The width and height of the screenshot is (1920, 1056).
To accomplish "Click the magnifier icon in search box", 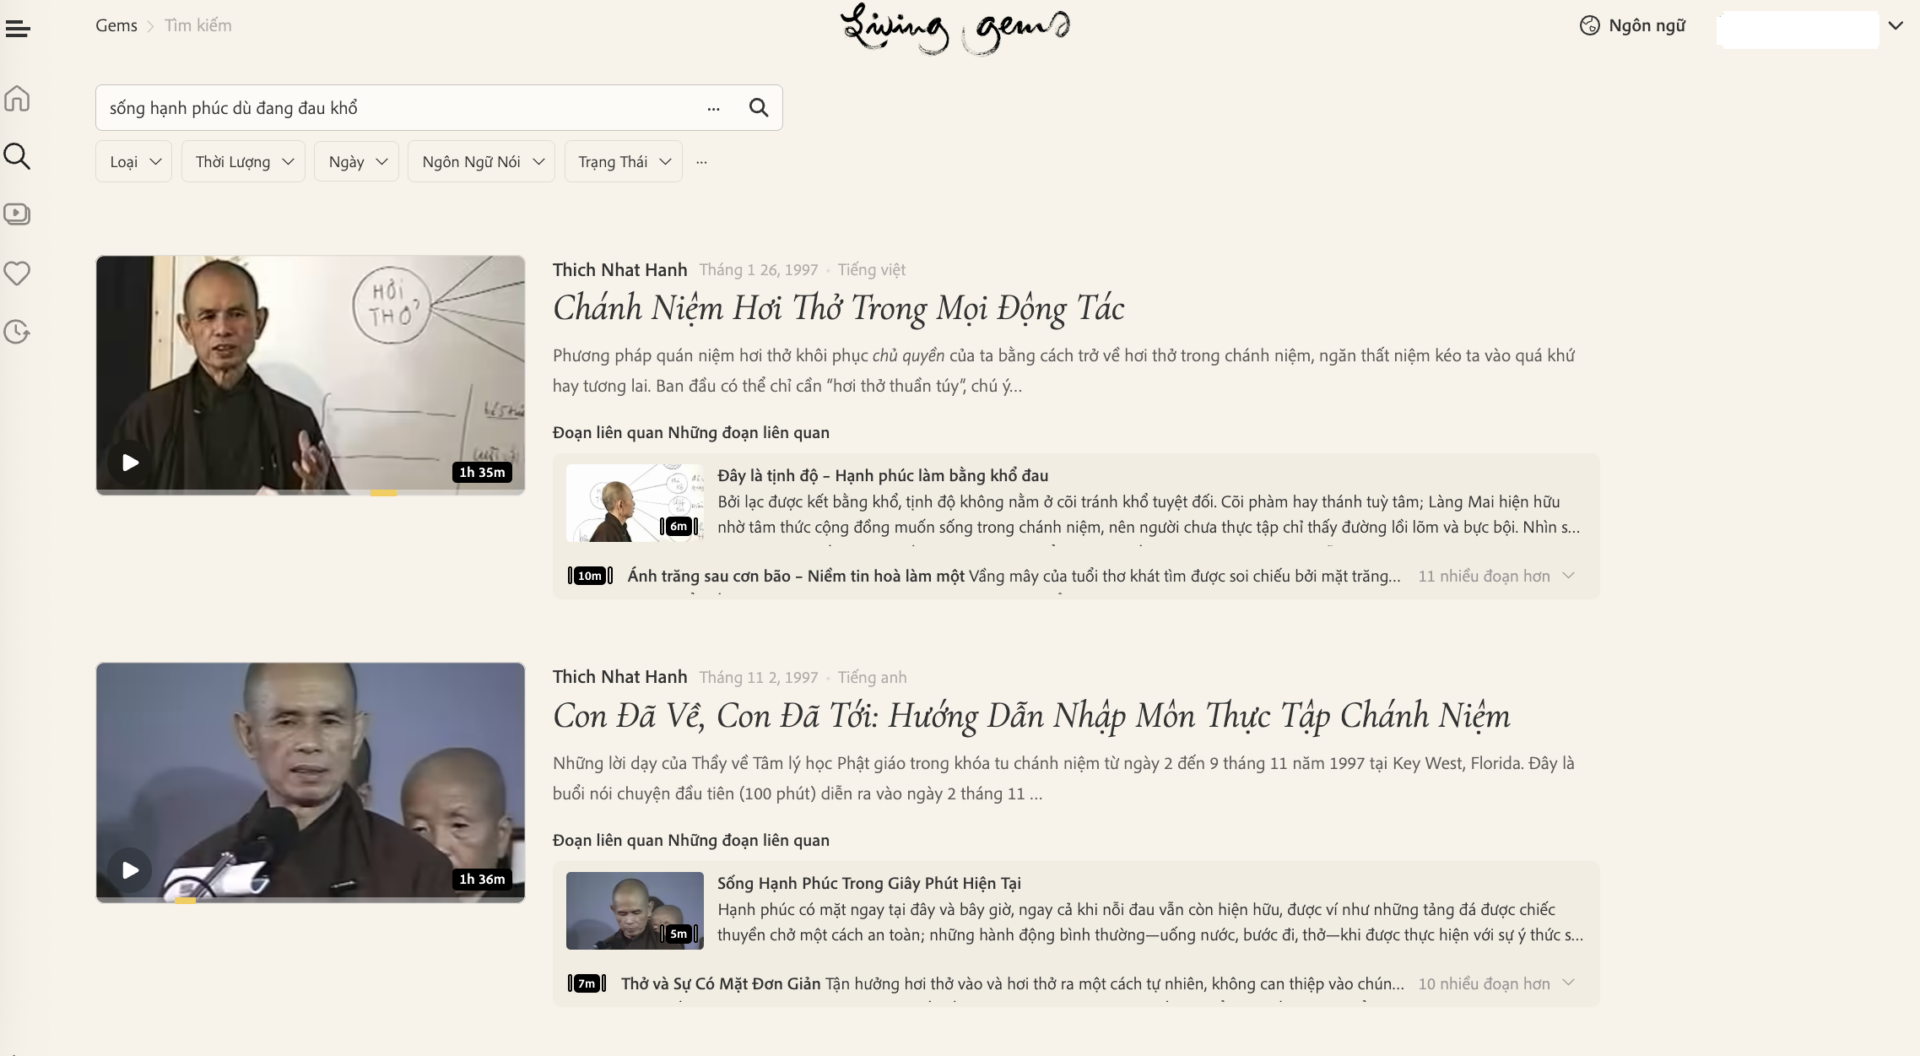I will pyautogui.click(x=758, y=108).
